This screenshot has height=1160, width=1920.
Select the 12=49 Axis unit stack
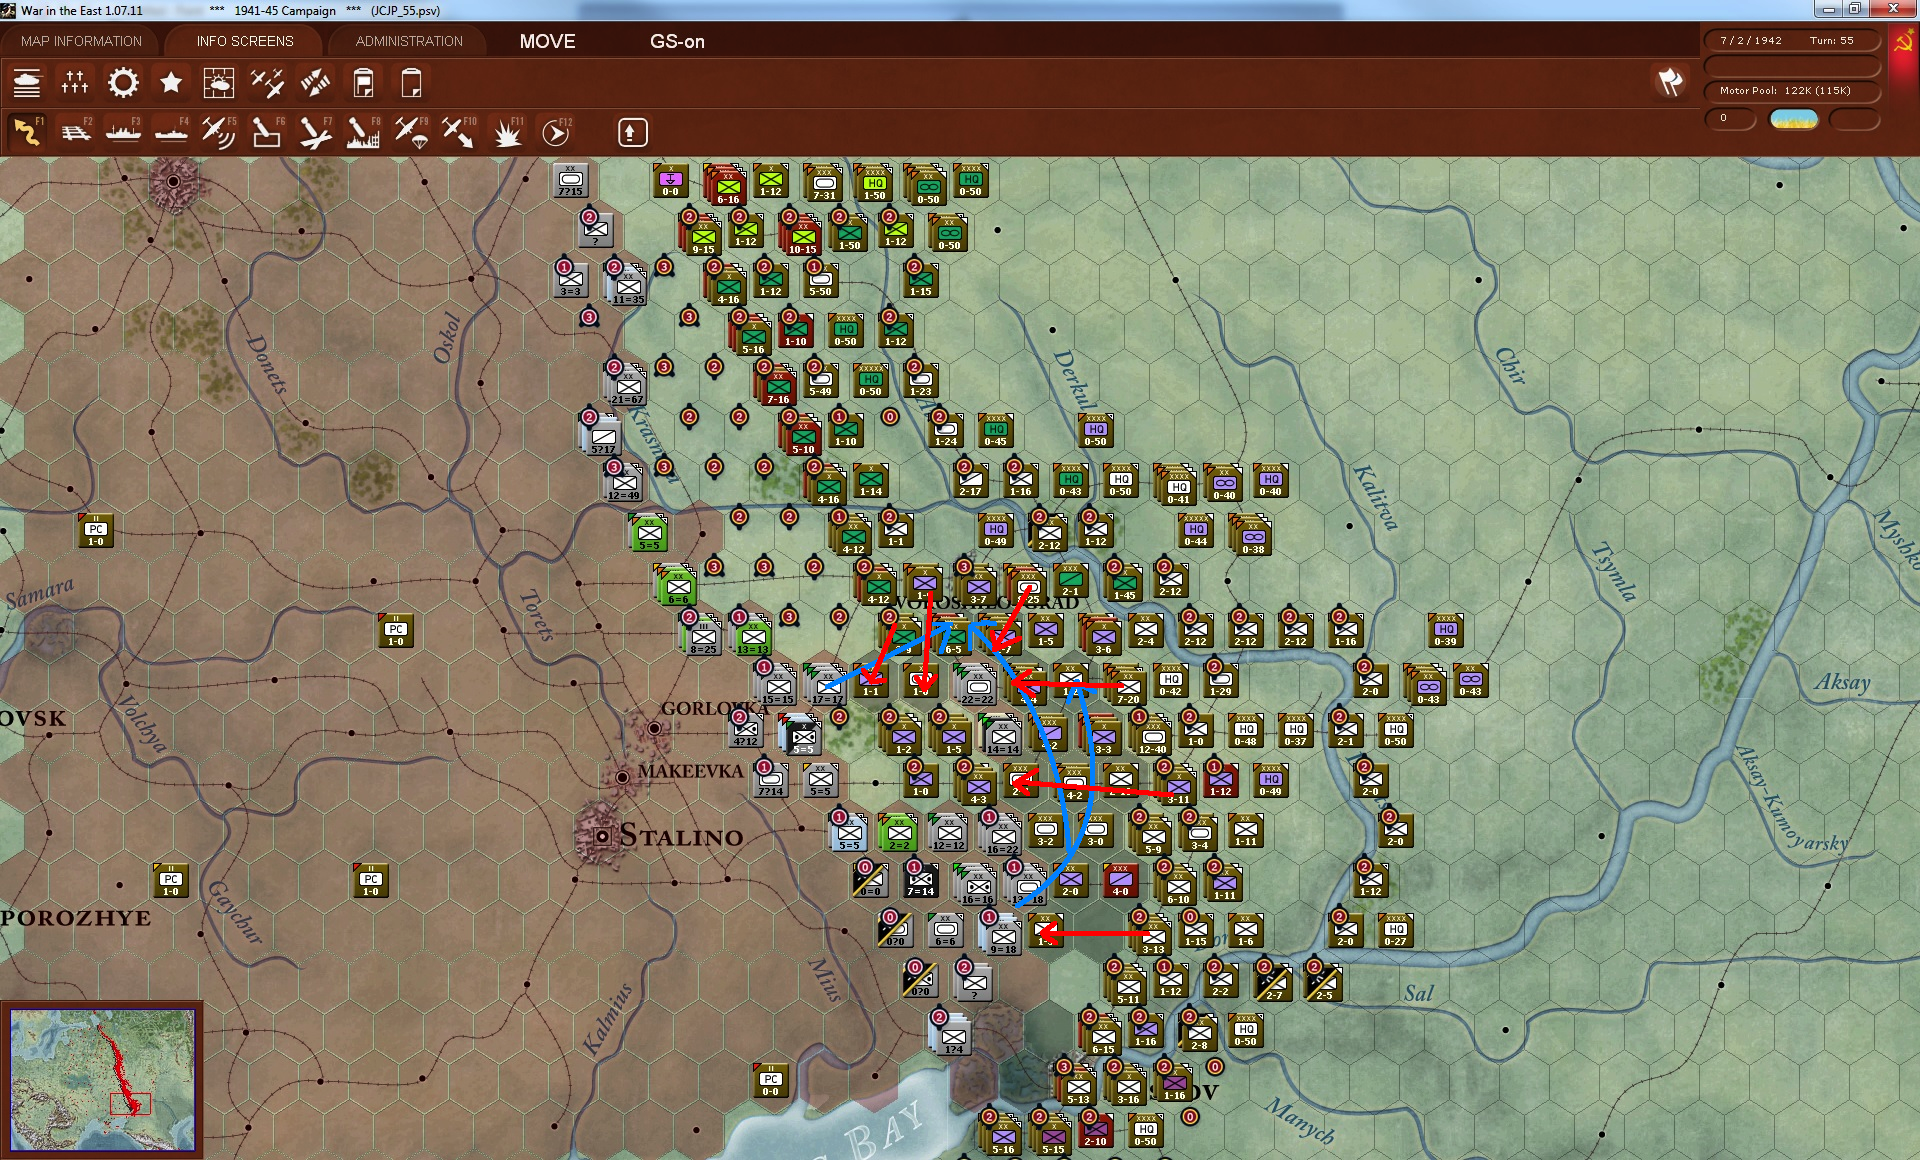pyautogui.click(x=624, y=483)
